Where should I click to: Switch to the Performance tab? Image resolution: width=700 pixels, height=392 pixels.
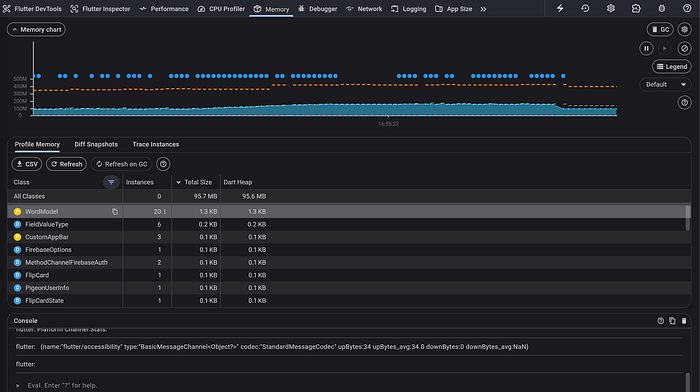coord(164,9)
